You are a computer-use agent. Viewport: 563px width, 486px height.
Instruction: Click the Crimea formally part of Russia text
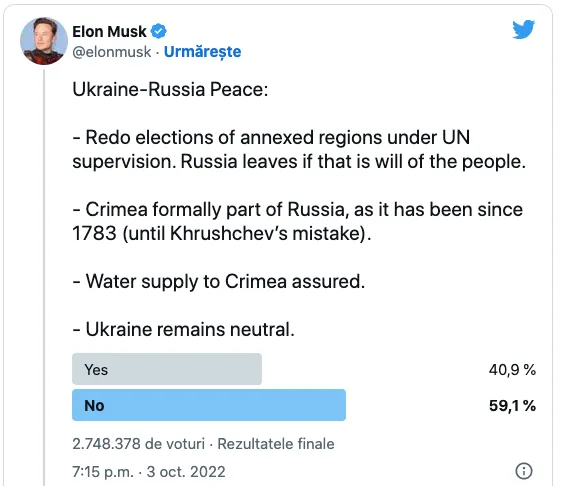(x=298, y=221)
